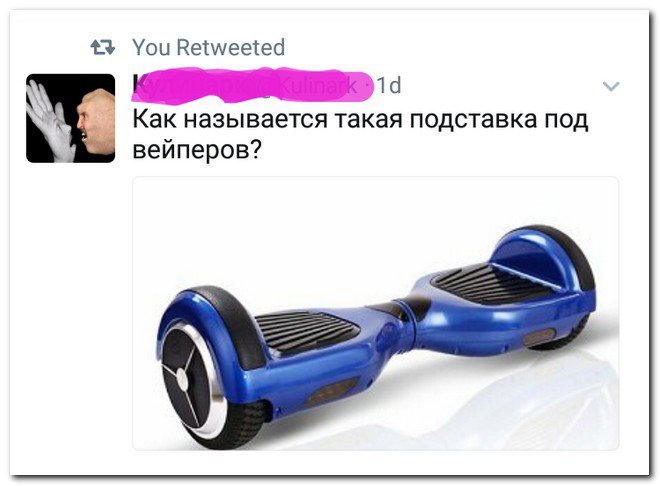
Task: Click the word "вейперов?" in the tweet
Action: coord(197,149)
